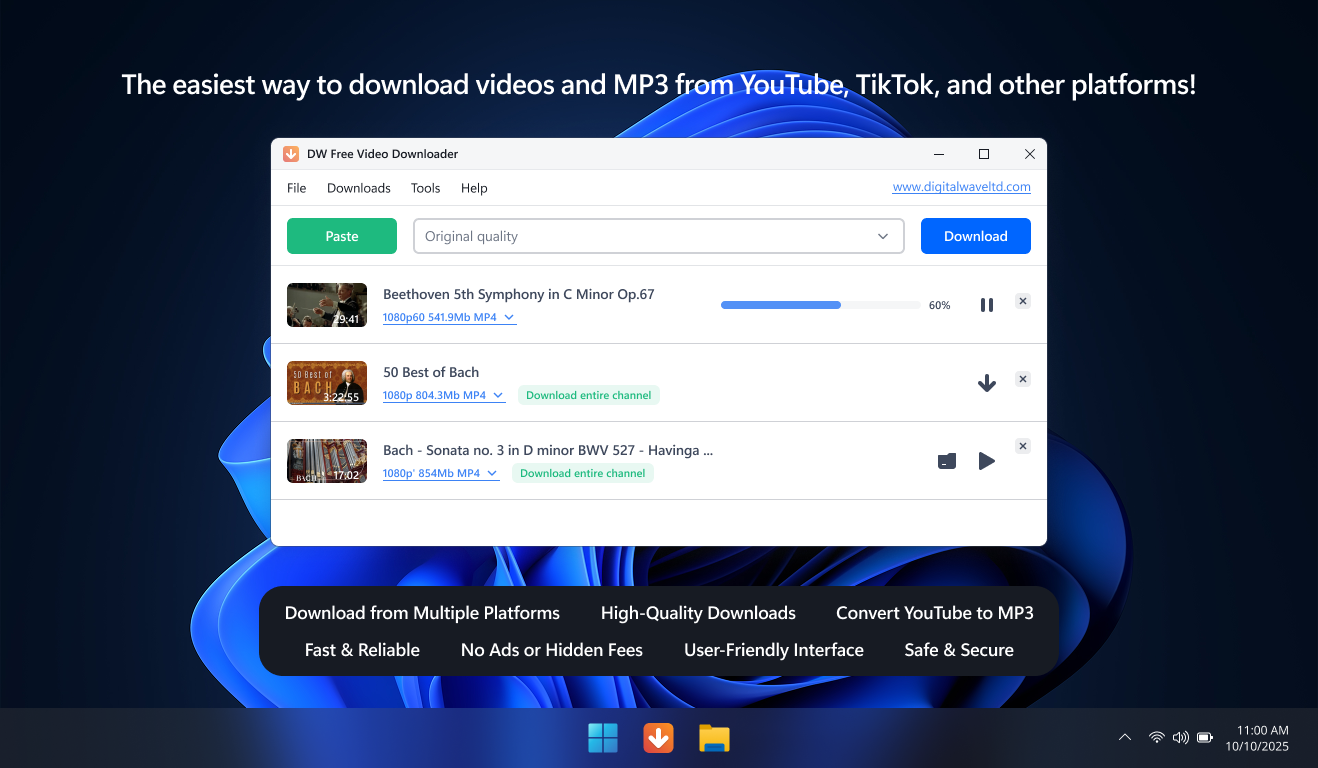1318x768 pixels.
Task: Start downloading 50 Best of Bach
Action: coord(987,382)
